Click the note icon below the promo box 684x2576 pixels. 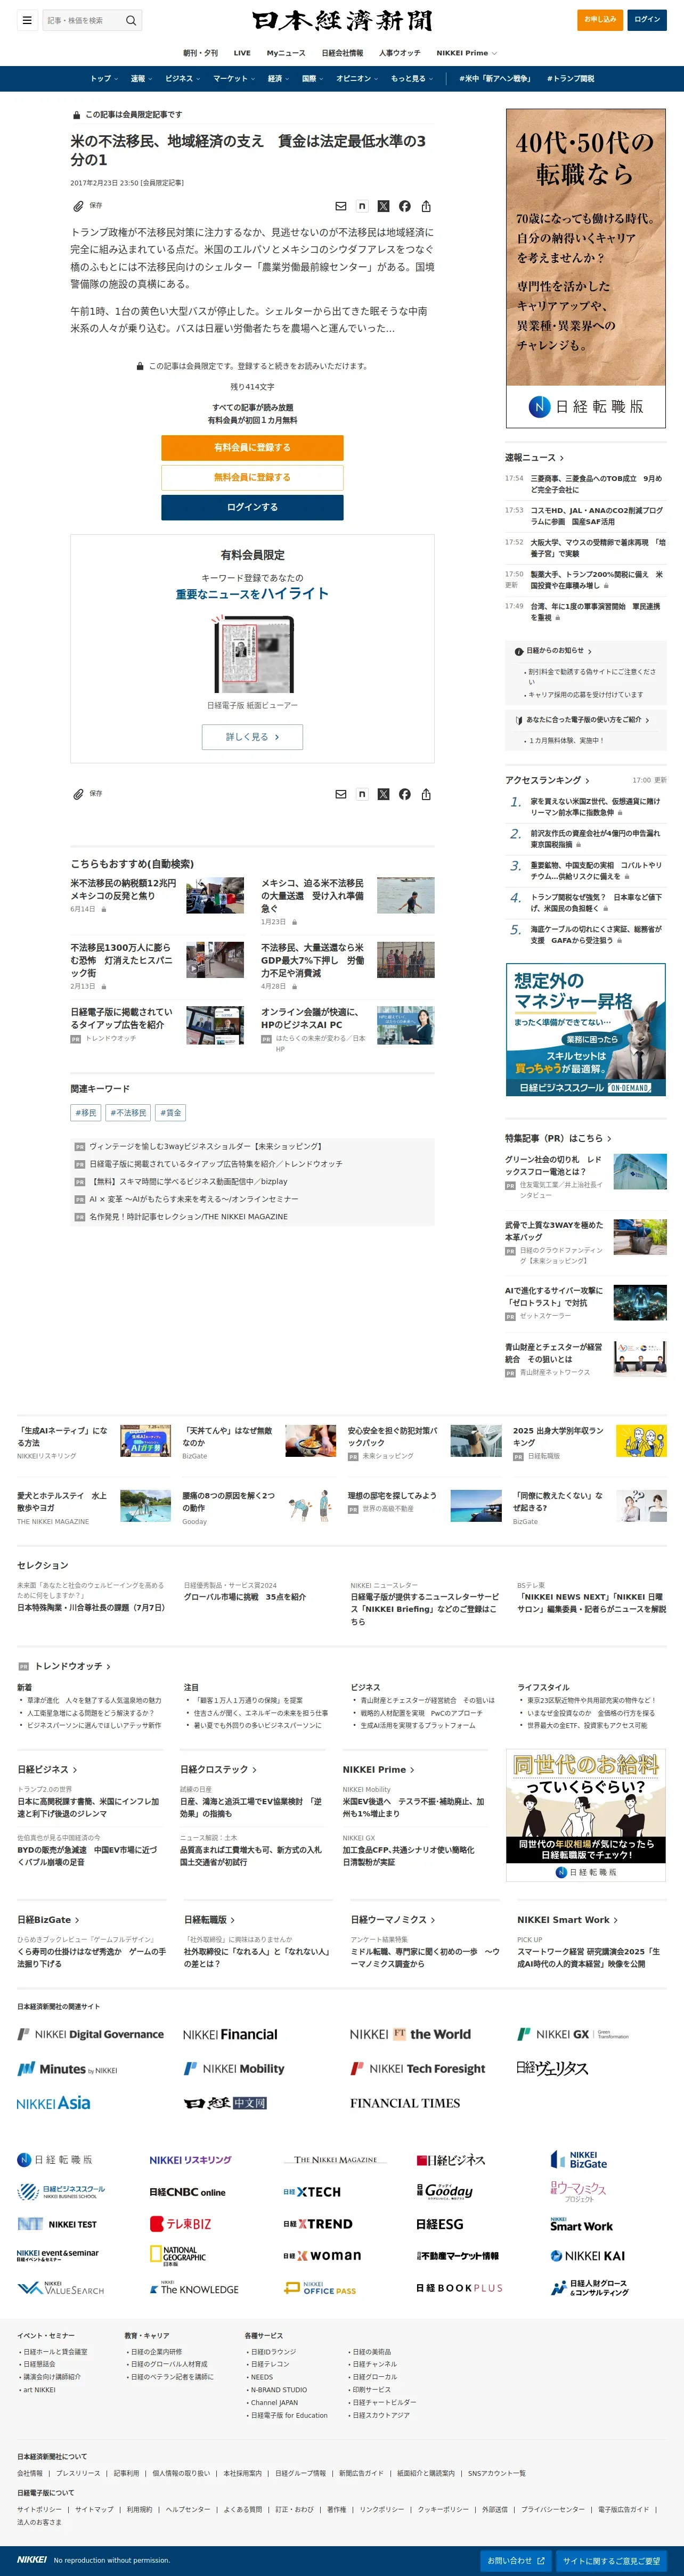(x=362, y=794)
